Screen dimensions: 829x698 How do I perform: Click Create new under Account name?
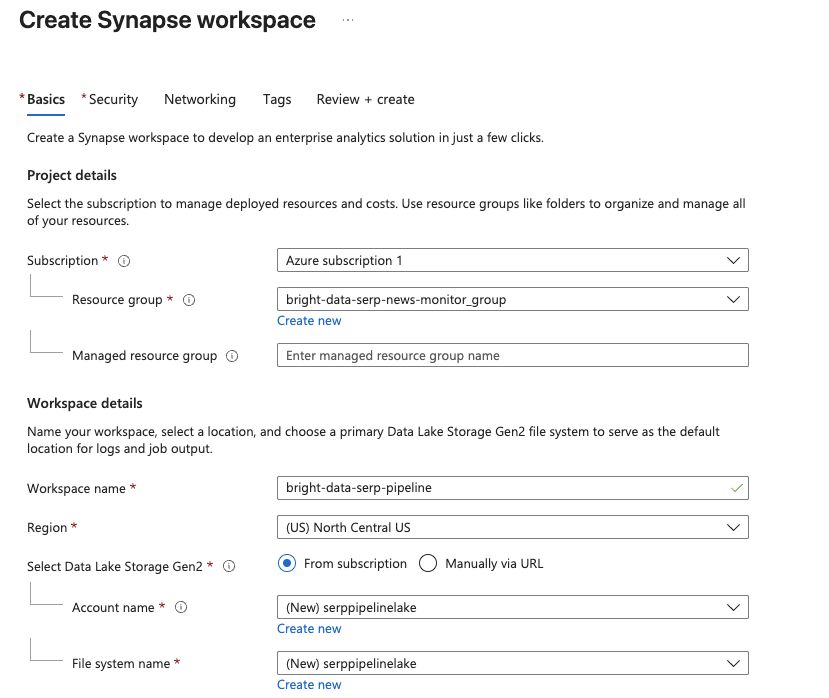[x=309, y=628]
